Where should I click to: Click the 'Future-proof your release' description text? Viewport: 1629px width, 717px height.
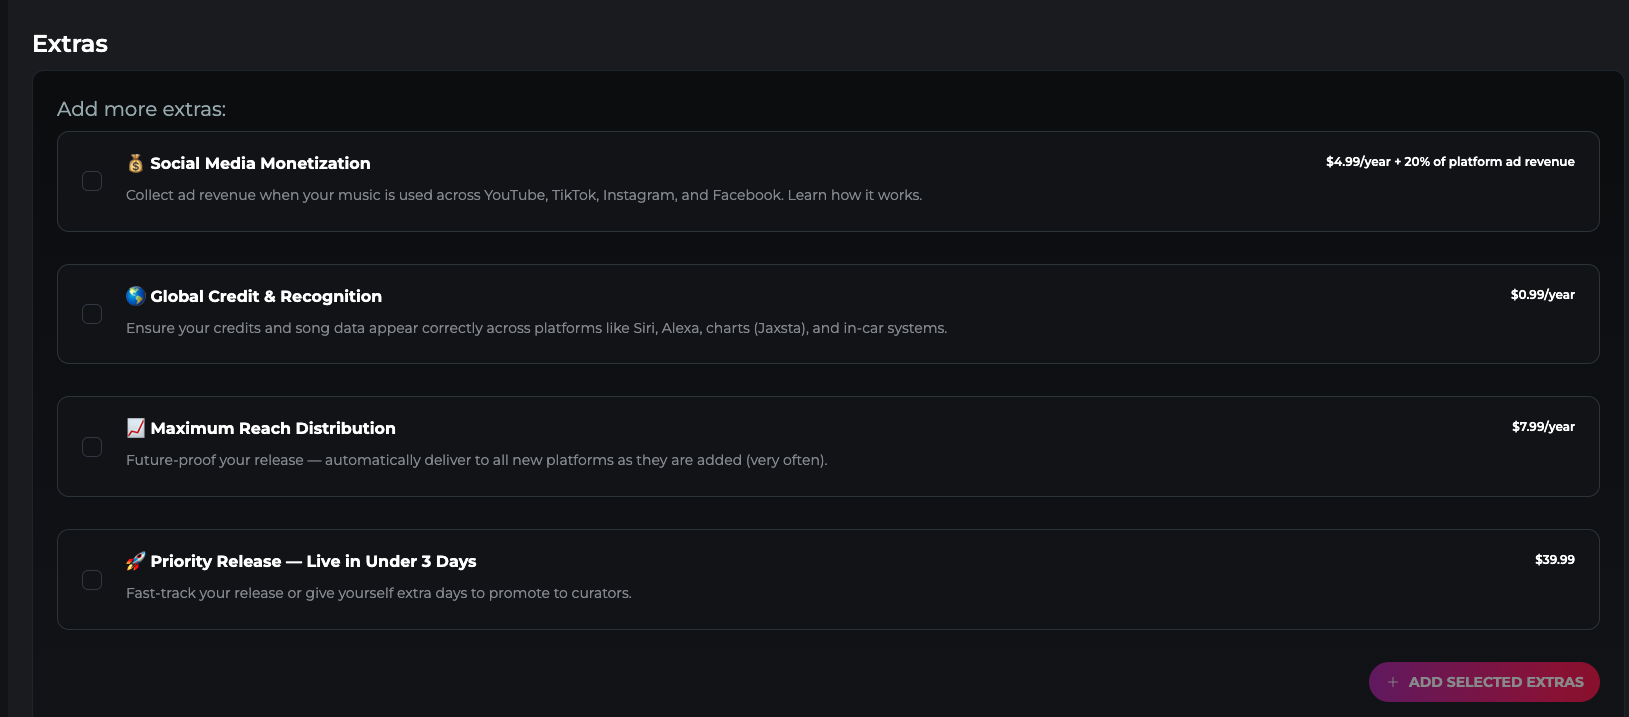tap(476, 460)
